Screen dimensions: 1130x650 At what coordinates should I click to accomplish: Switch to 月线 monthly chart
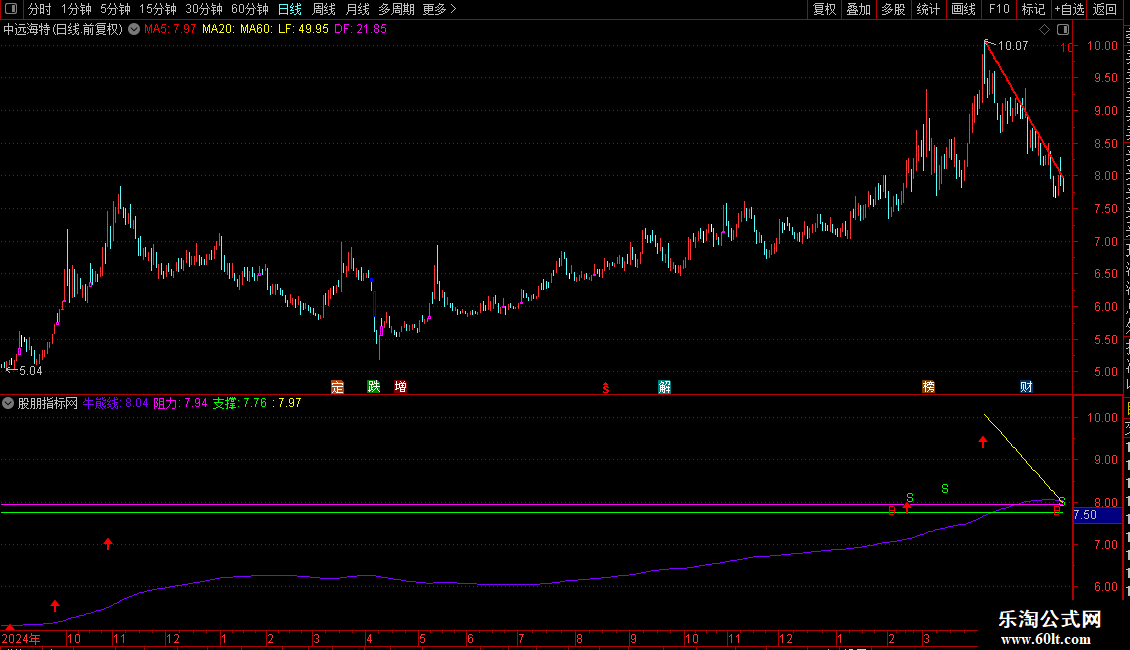click(357, 9)
